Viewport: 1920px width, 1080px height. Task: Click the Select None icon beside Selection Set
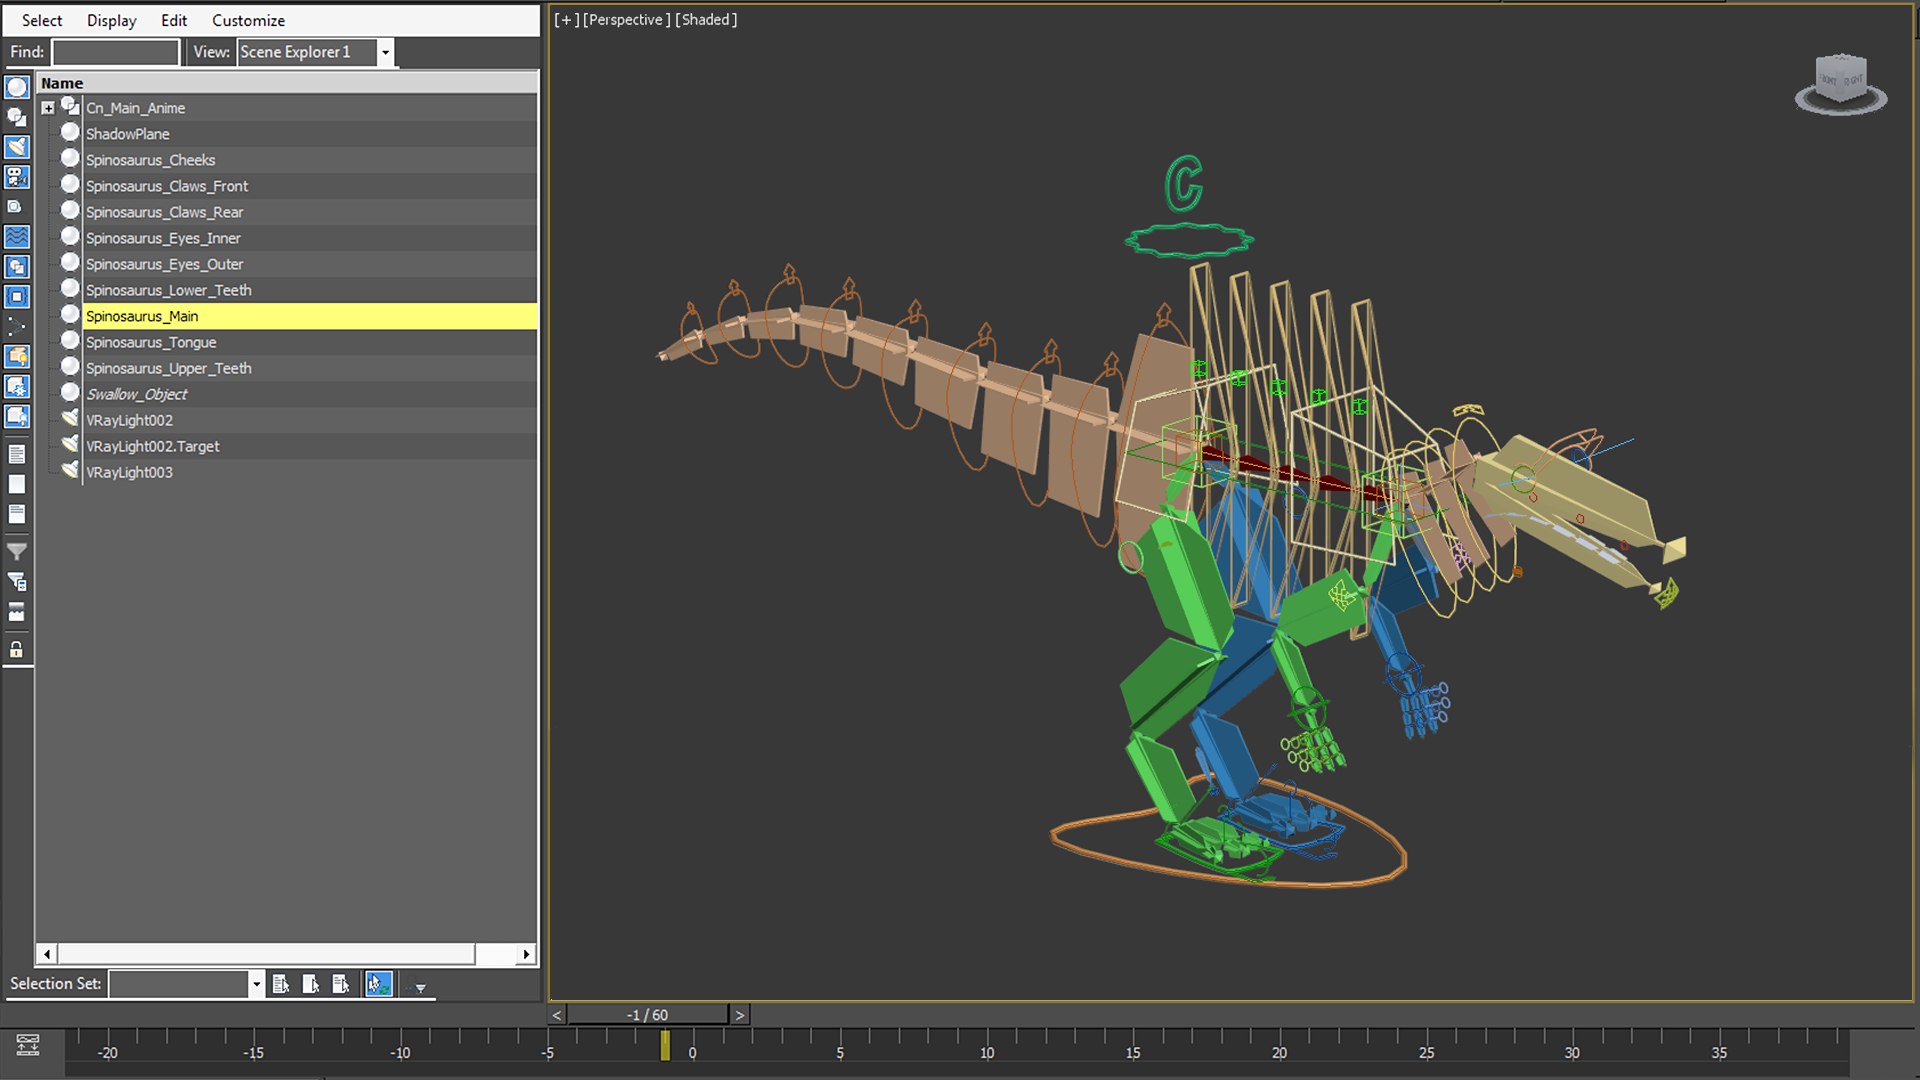tap(311, 984)
